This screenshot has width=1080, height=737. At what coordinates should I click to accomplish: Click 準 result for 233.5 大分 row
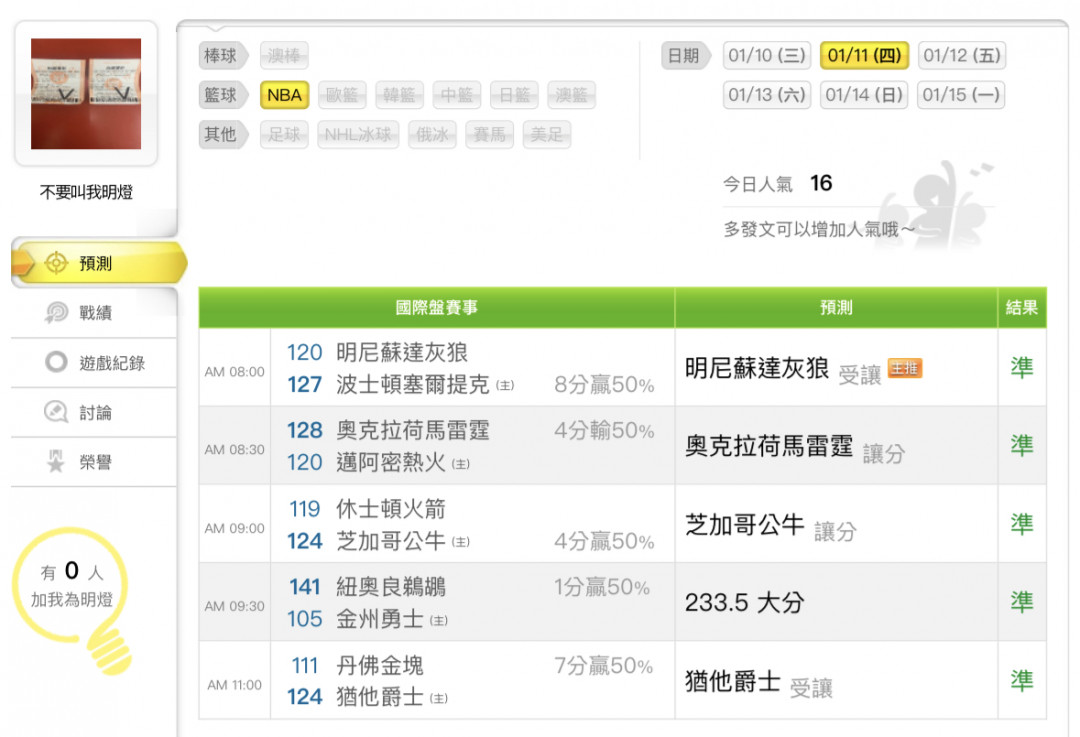1022,603
